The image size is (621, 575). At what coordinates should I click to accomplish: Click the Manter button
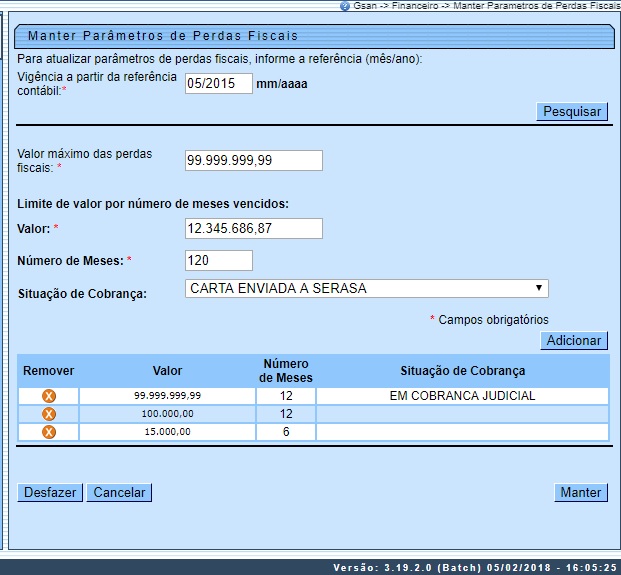coord(580,492)
